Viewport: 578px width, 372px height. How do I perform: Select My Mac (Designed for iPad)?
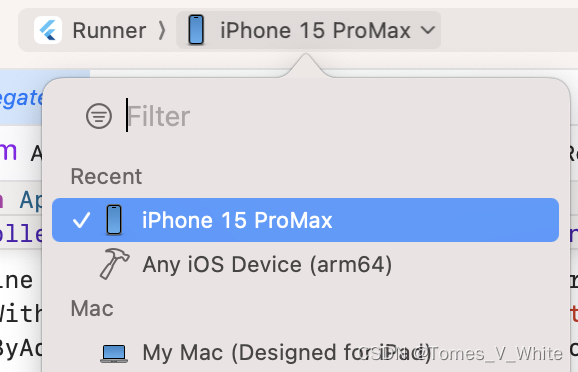(x=306, y=352)
